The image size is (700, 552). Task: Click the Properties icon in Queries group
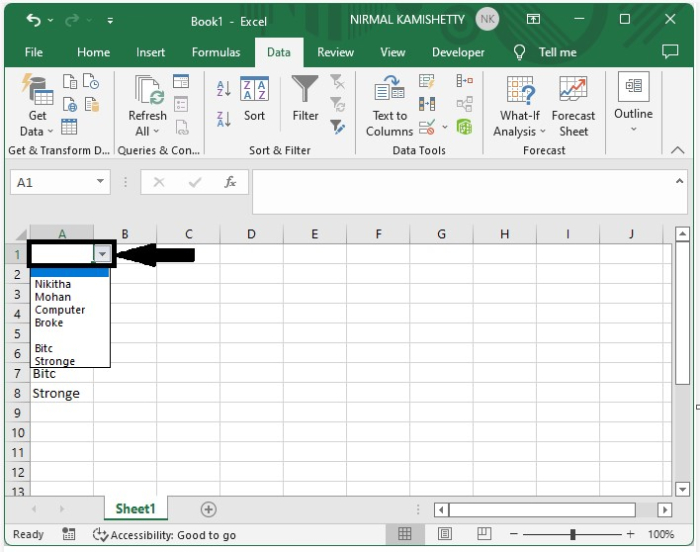tap(181, 105)
